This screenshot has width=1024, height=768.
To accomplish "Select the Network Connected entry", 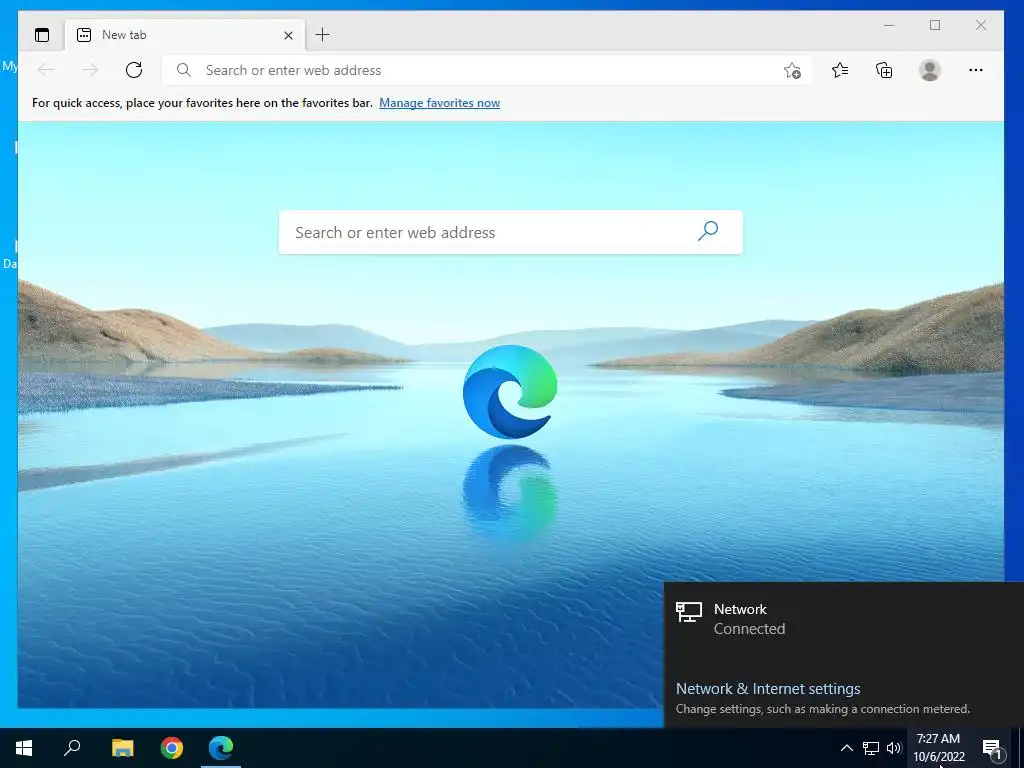I will tap(844, 618).
